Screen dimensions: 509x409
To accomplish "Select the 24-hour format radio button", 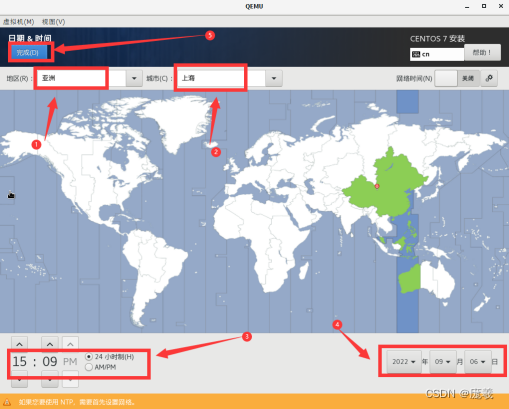I will tap(89, 357).
